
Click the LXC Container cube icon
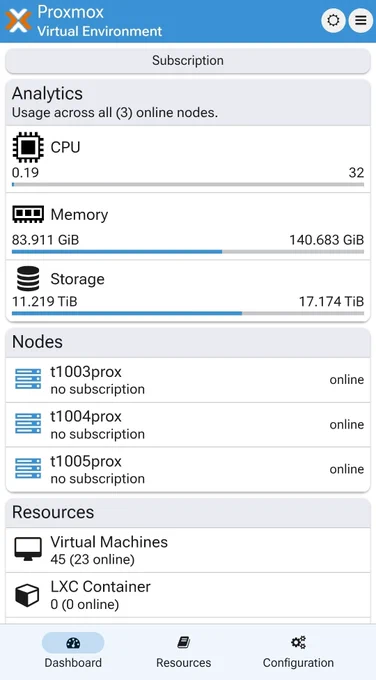(27, 595)
